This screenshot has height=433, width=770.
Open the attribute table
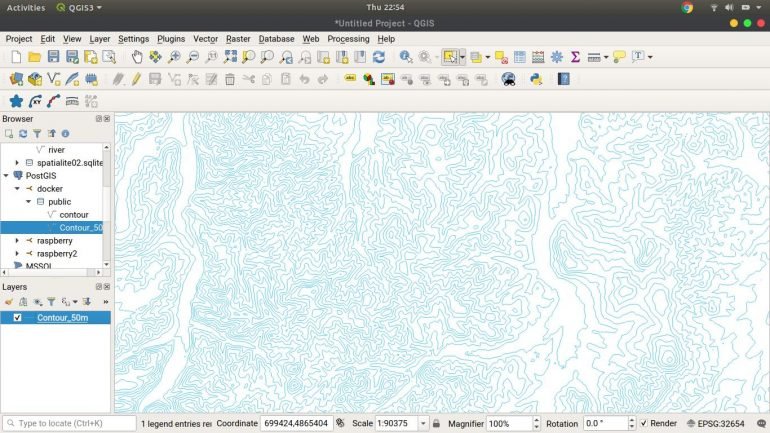click(x=519, y=57)
